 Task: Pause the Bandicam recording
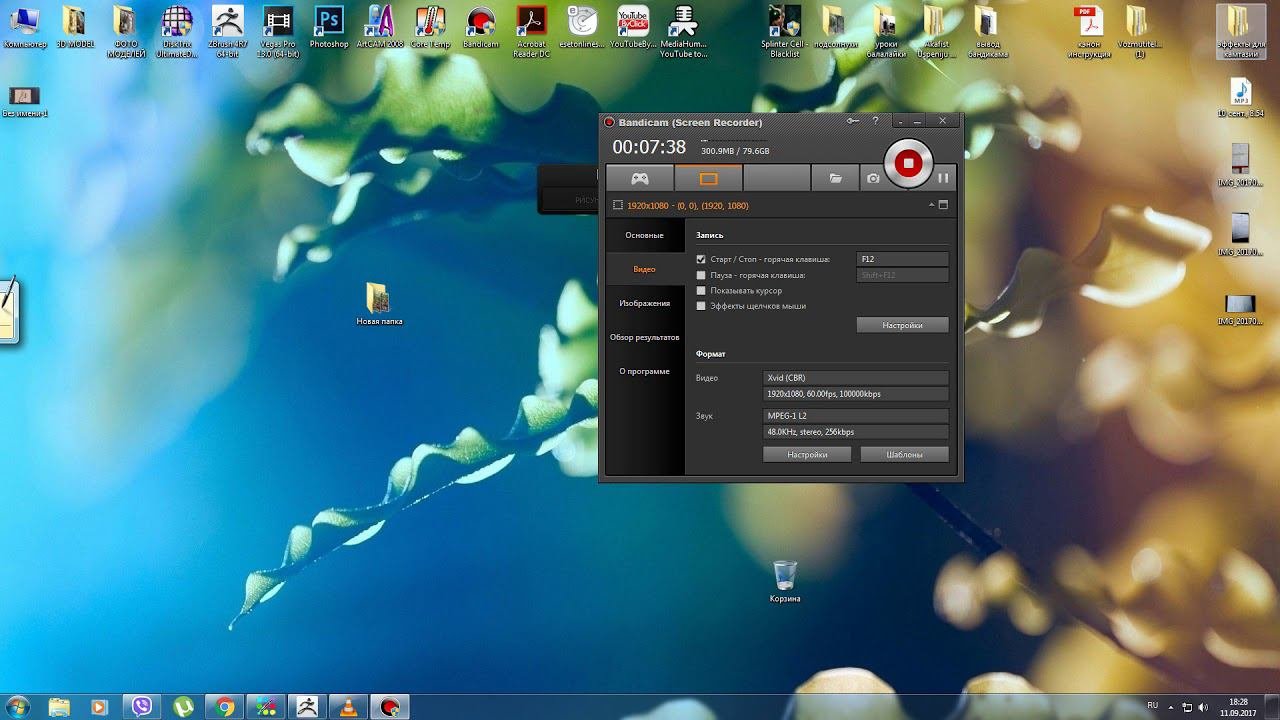pyautogui.click(x=942, y=178)
